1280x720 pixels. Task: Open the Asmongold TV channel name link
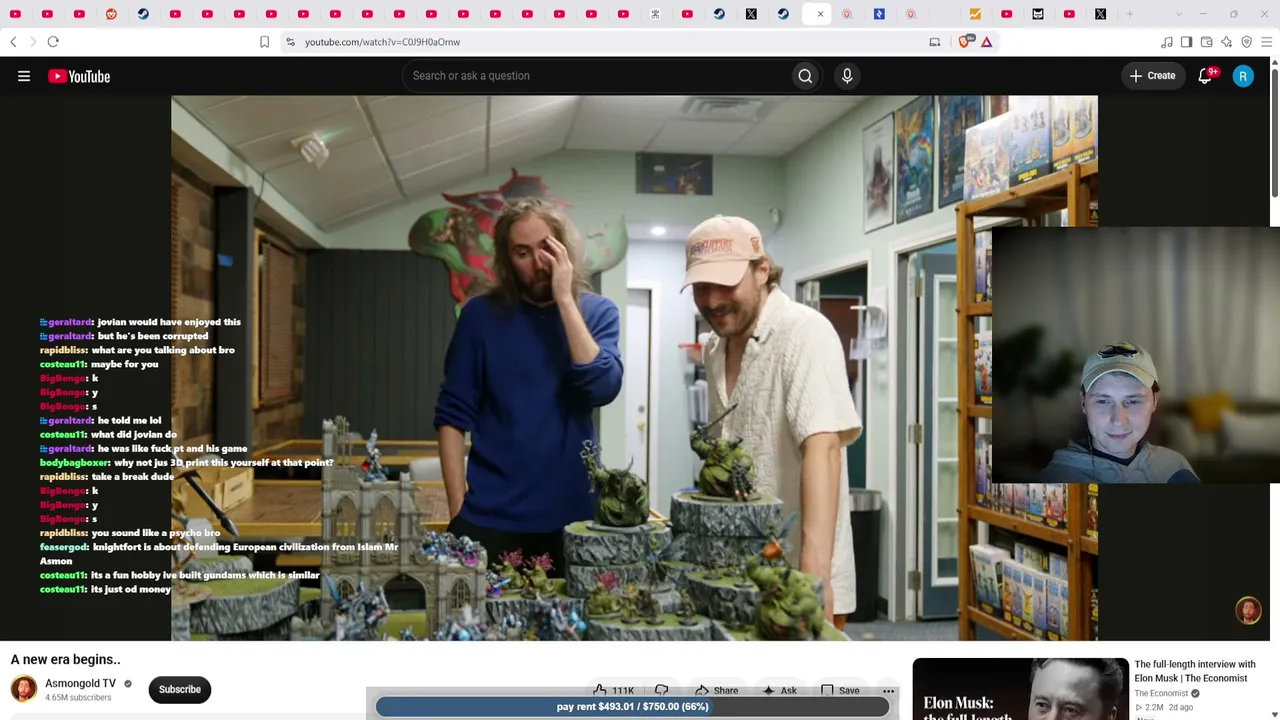click(x=80, y=683)
